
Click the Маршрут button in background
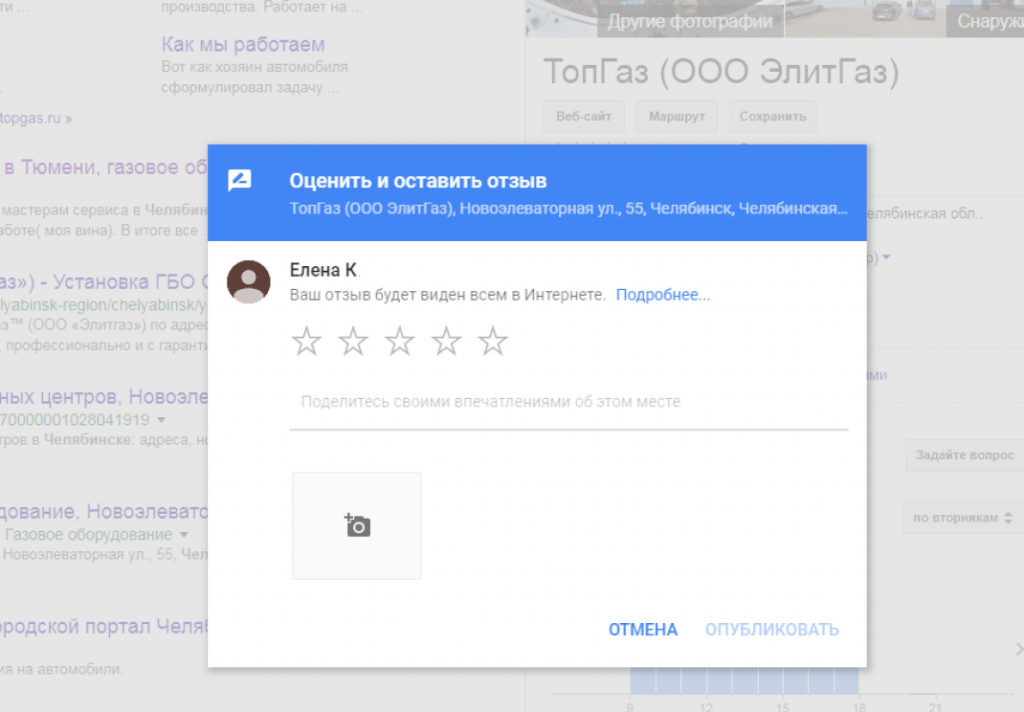(x=677, y=117)
